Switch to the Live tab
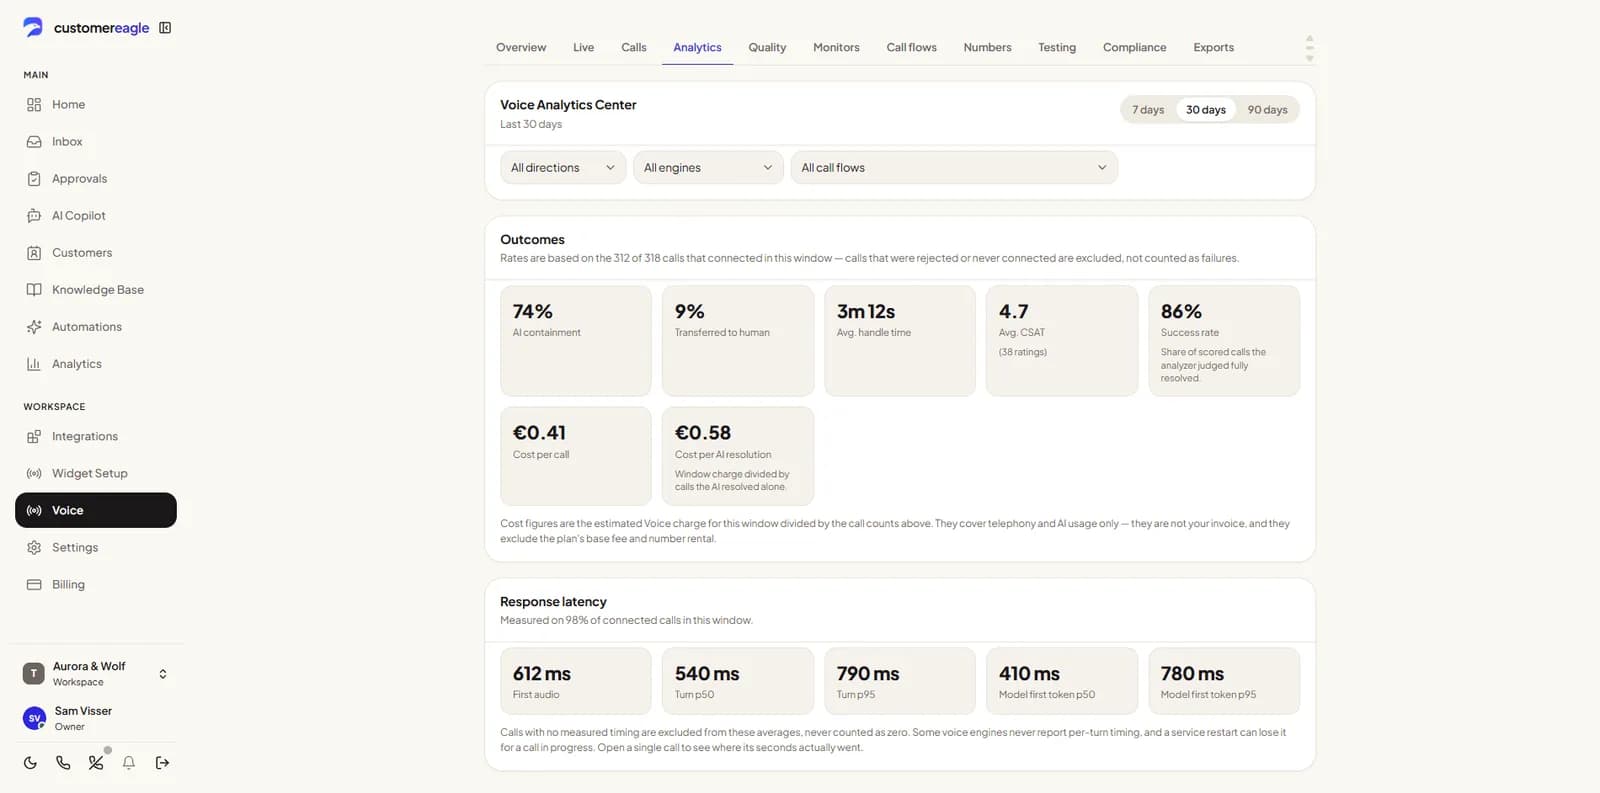 coord(583,47)
